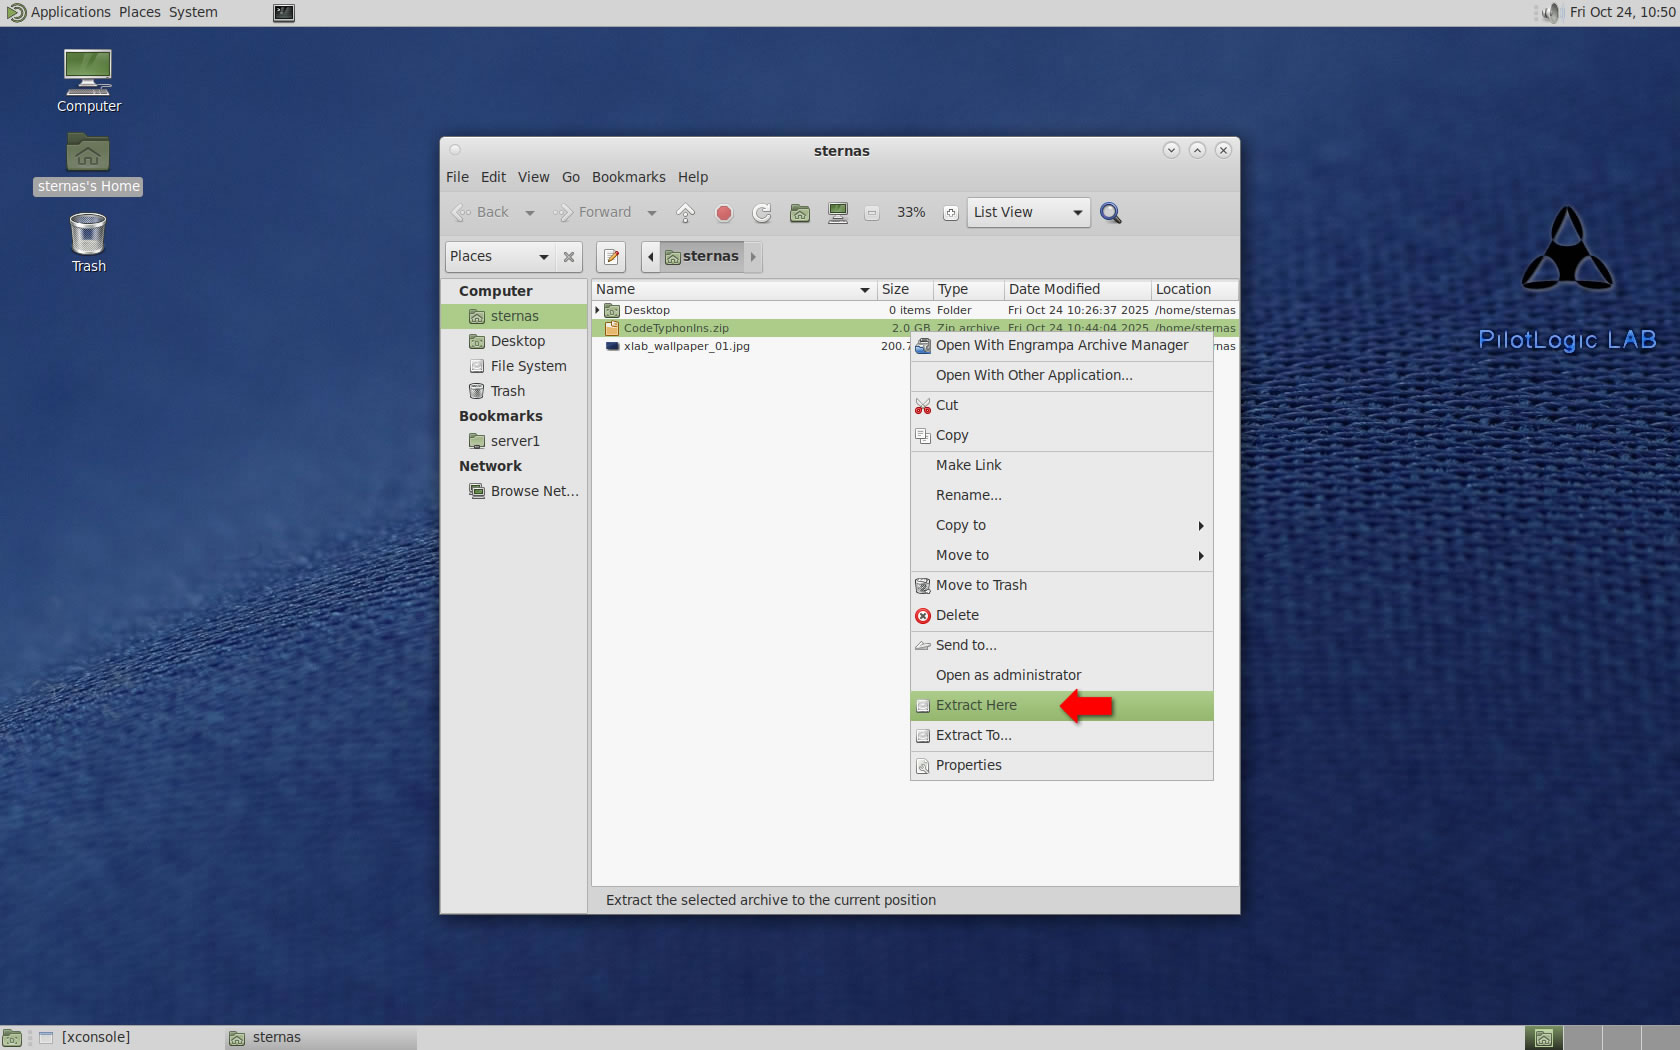Open Home folder via toolbar icon
The image size is (1680, 1050).
(x=800, y=213)
